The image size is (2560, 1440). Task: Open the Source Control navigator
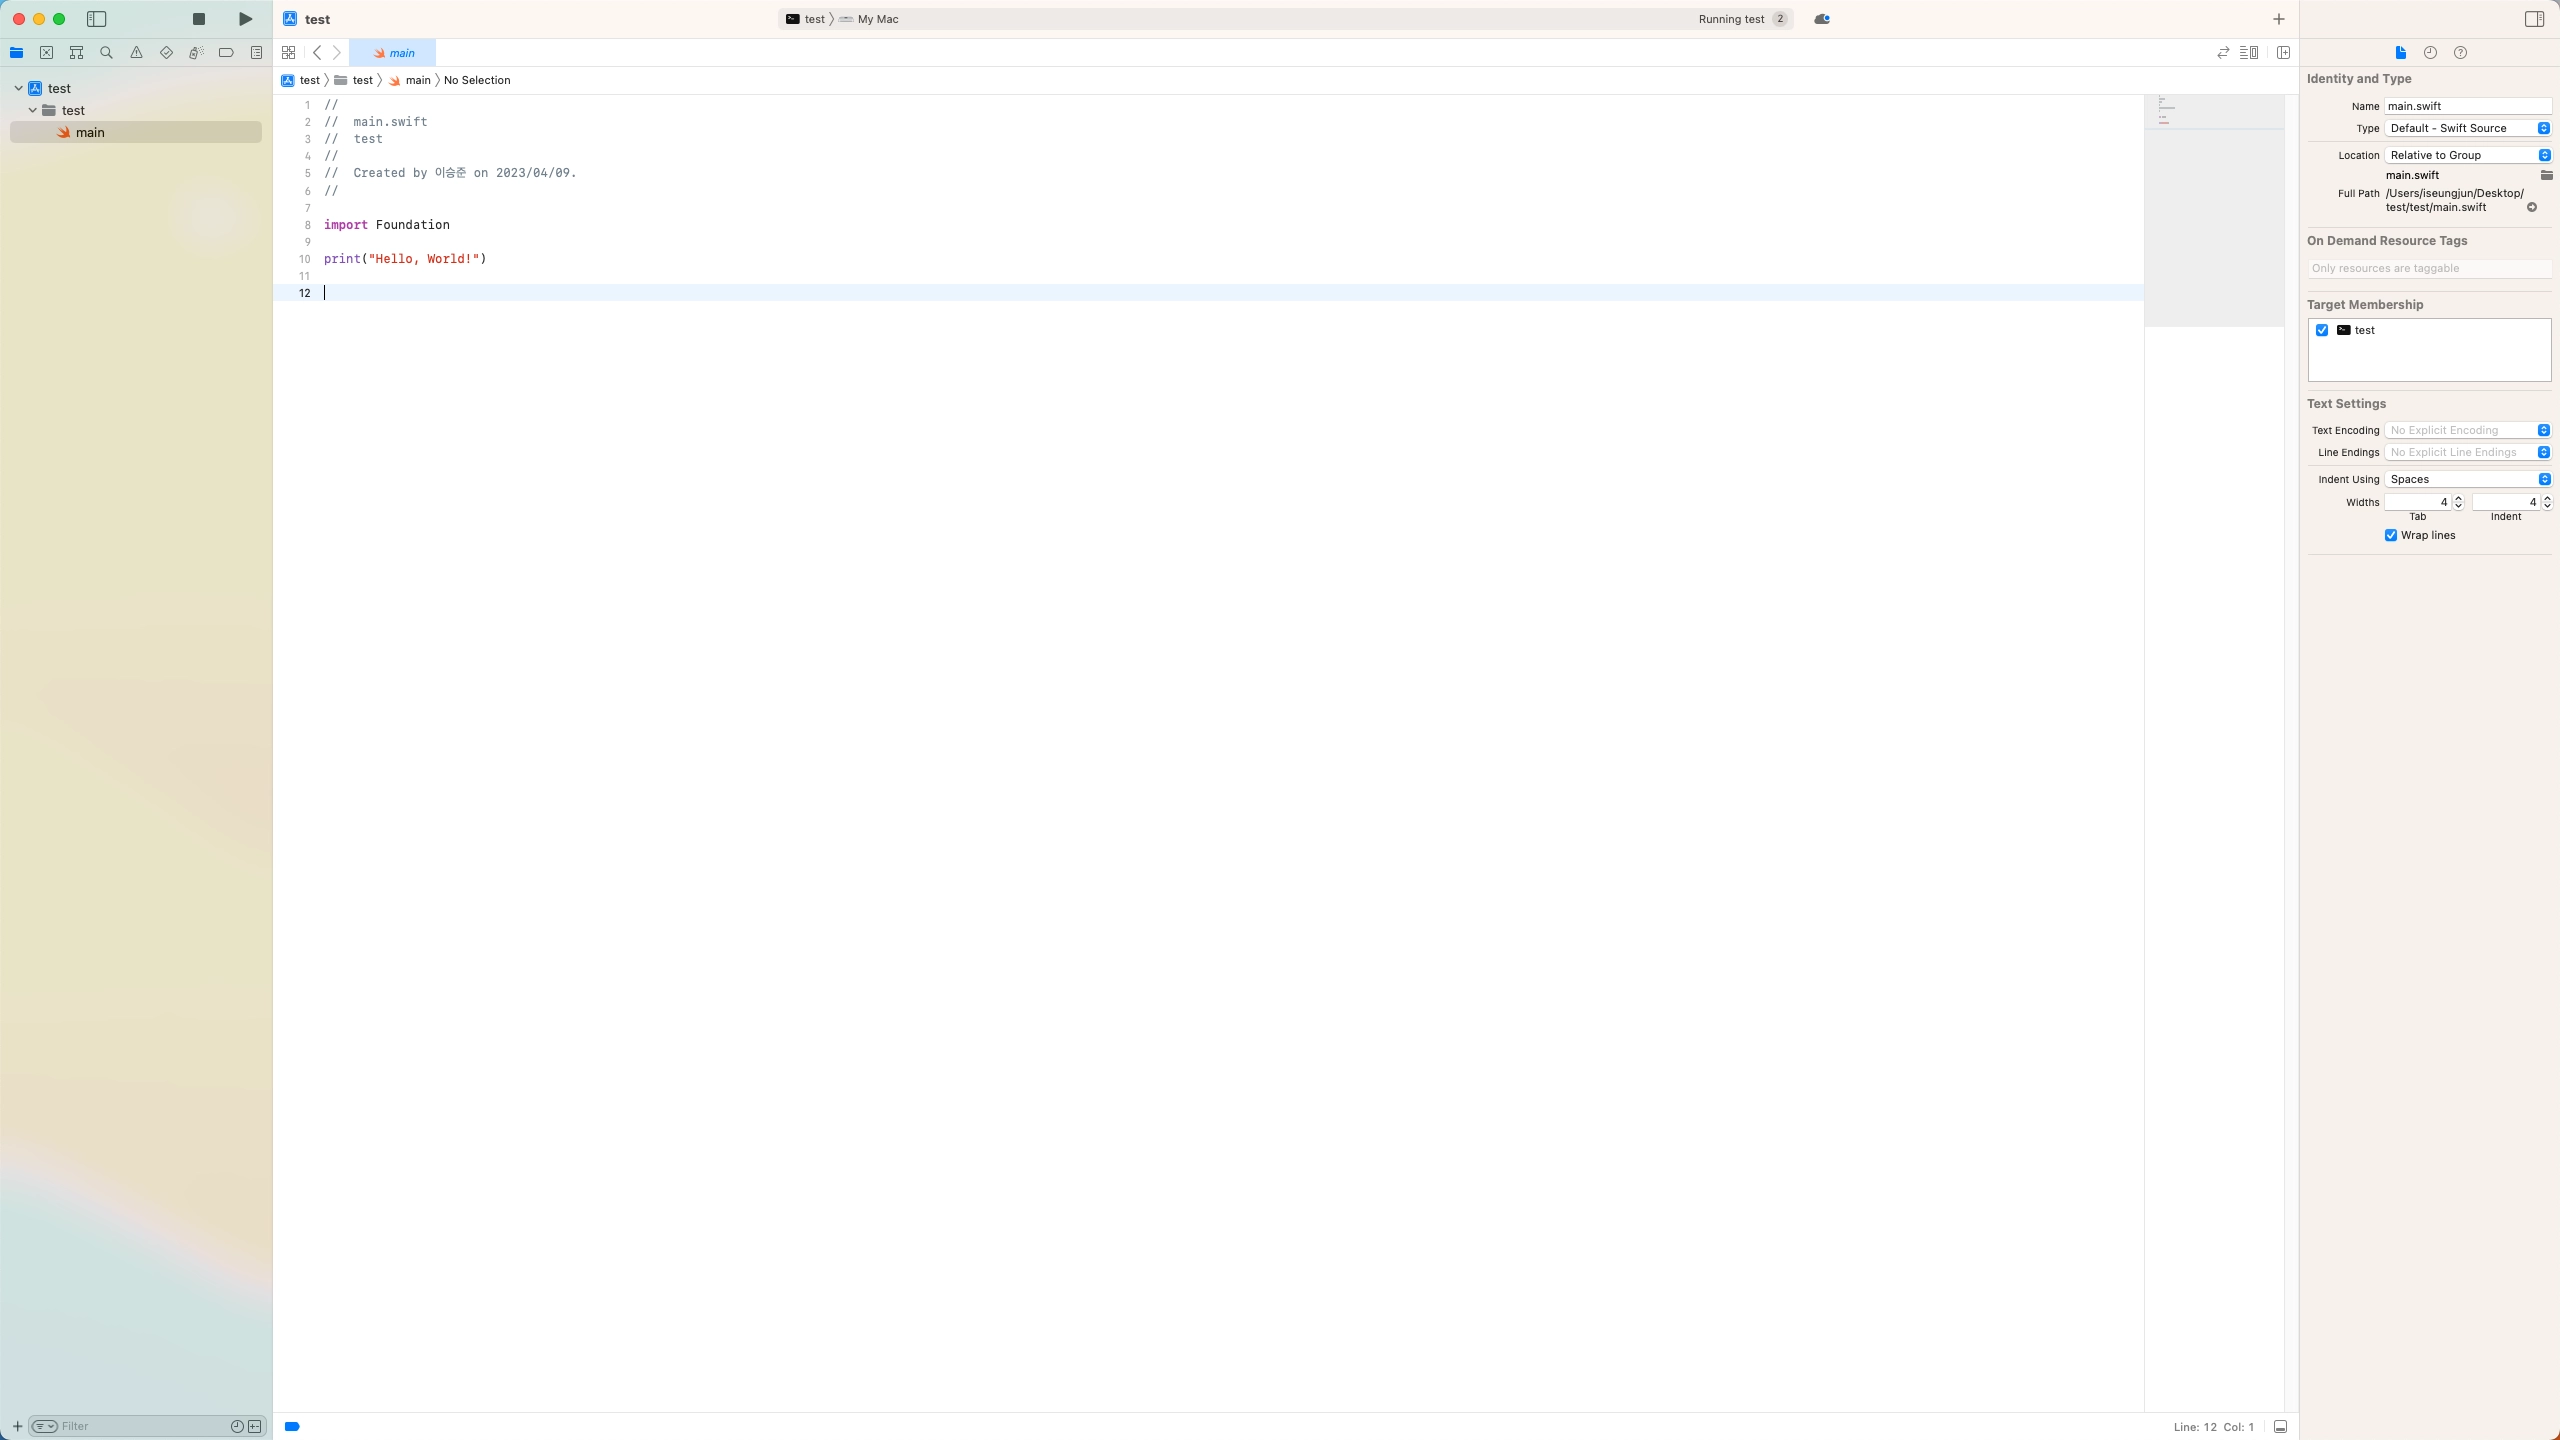(46, 53)
